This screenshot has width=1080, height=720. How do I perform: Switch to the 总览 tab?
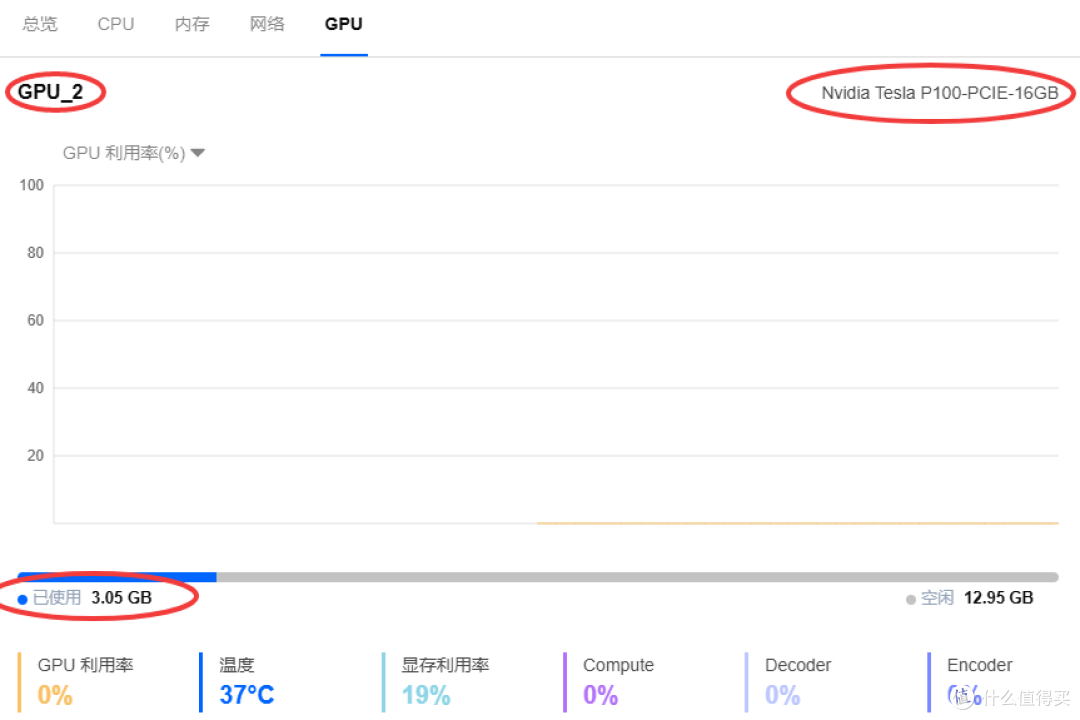(40, 24)
